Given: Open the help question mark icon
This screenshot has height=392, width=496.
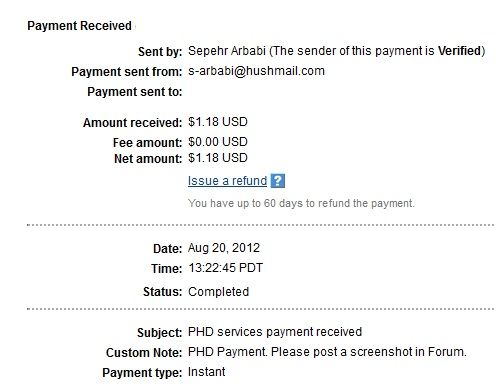Looking at the screenshot, I should [278, 181].
